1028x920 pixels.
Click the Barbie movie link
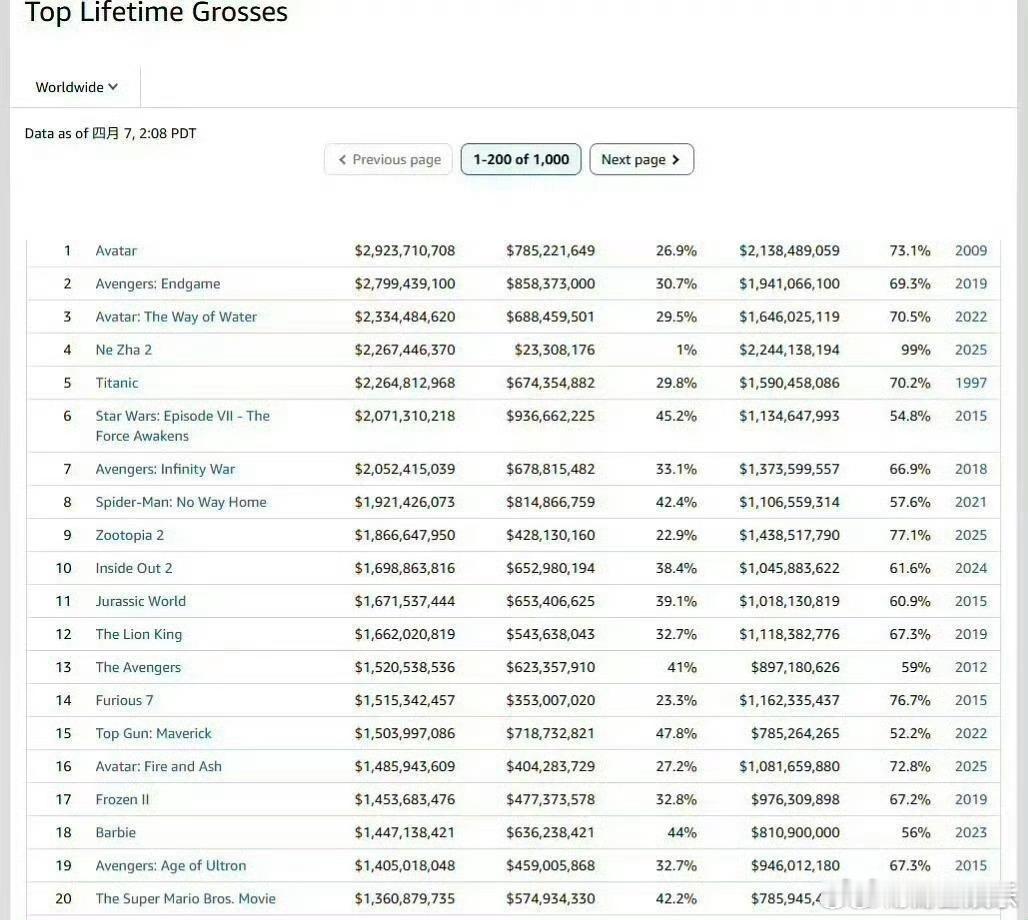click(x=116, y=832)
